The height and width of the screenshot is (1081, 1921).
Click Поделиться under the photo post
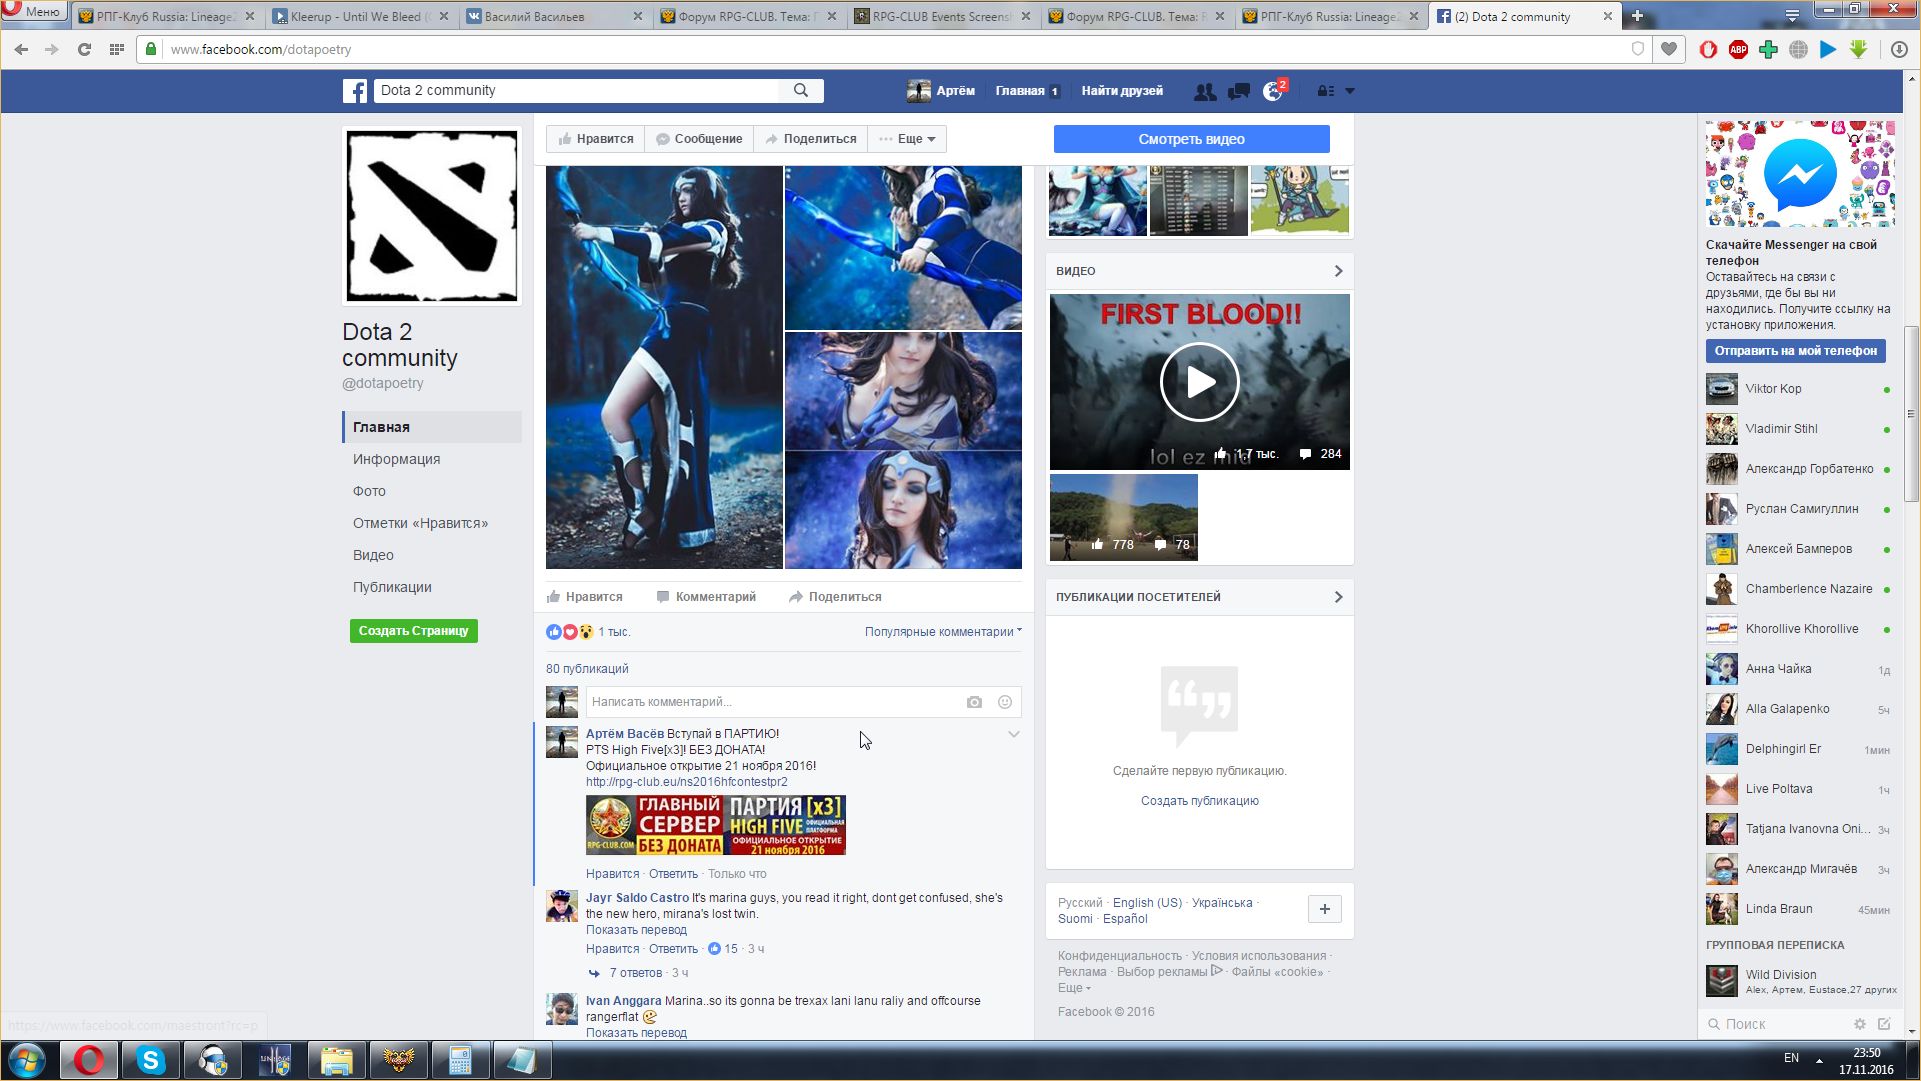[835, 597]
